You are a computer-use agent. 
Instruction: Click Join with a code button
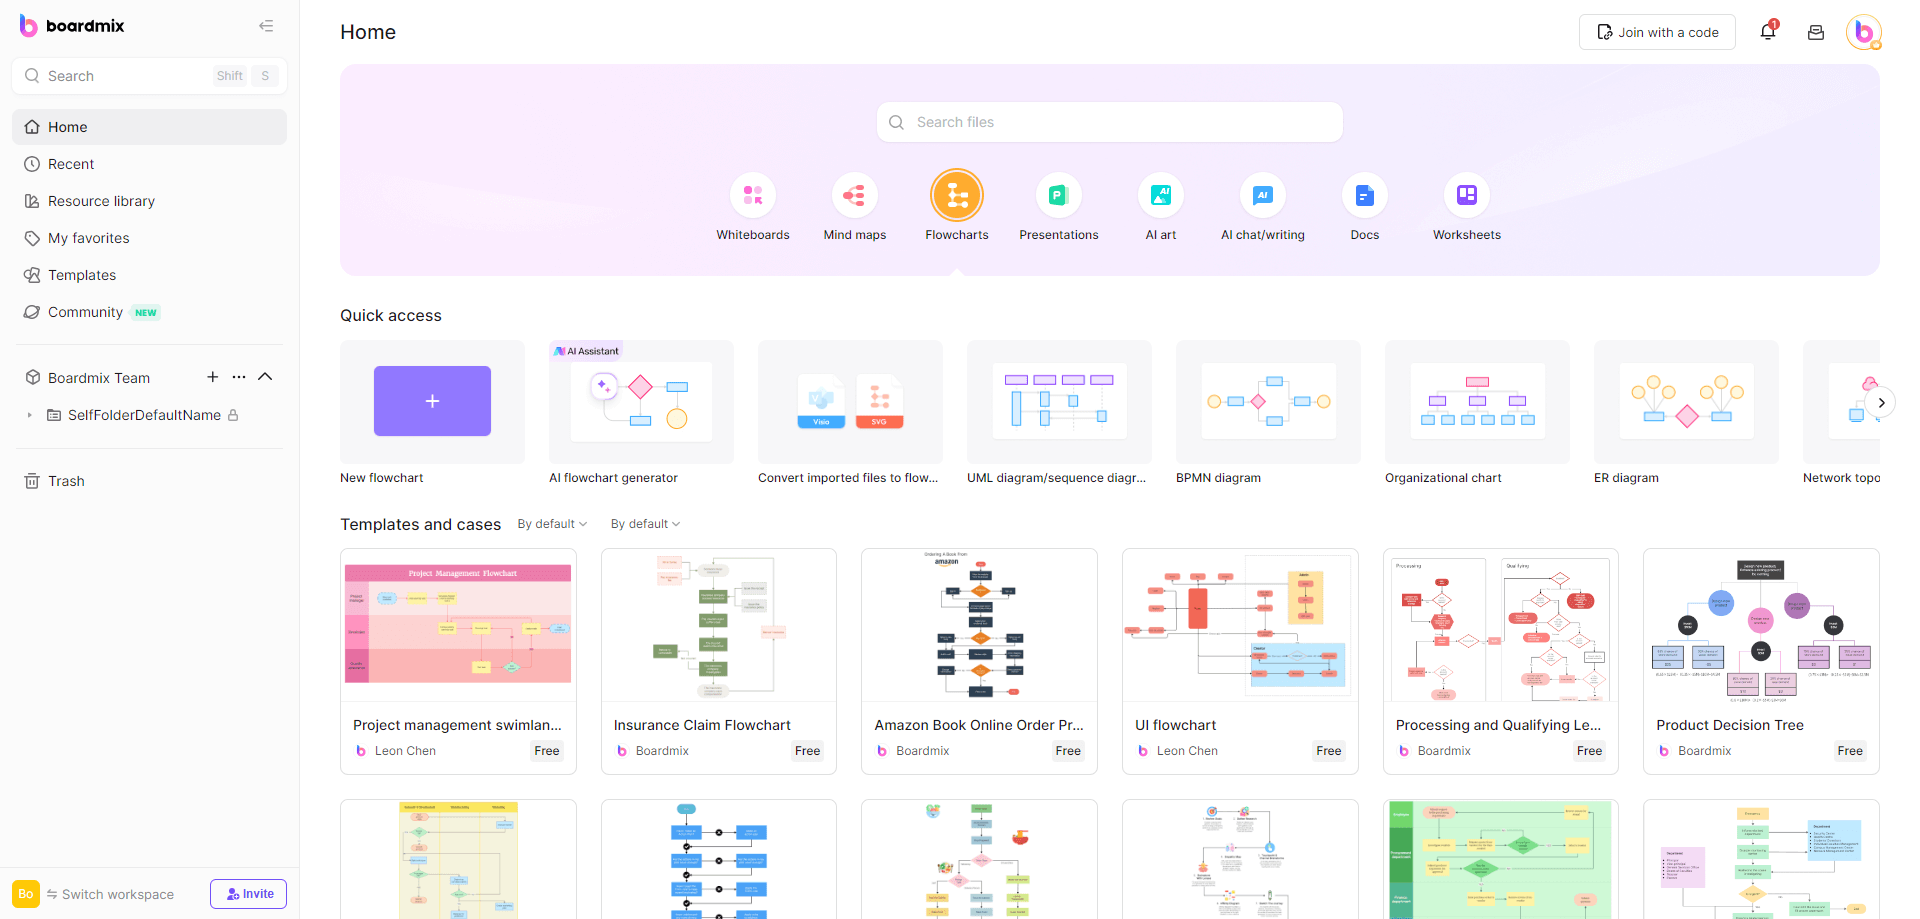point(1657,32)
